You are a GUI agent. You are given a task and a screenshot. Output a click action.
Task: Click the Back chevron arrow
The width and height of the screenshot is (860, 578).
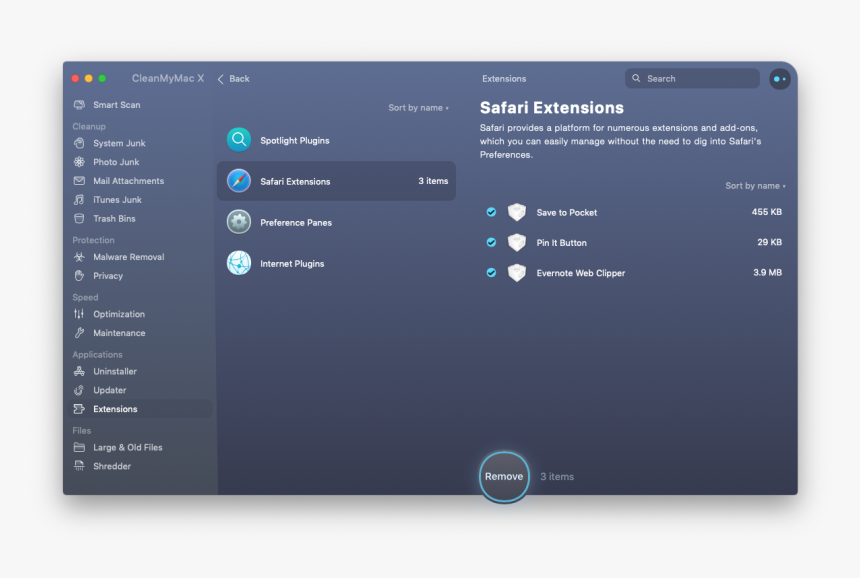[x=220, y=79]
